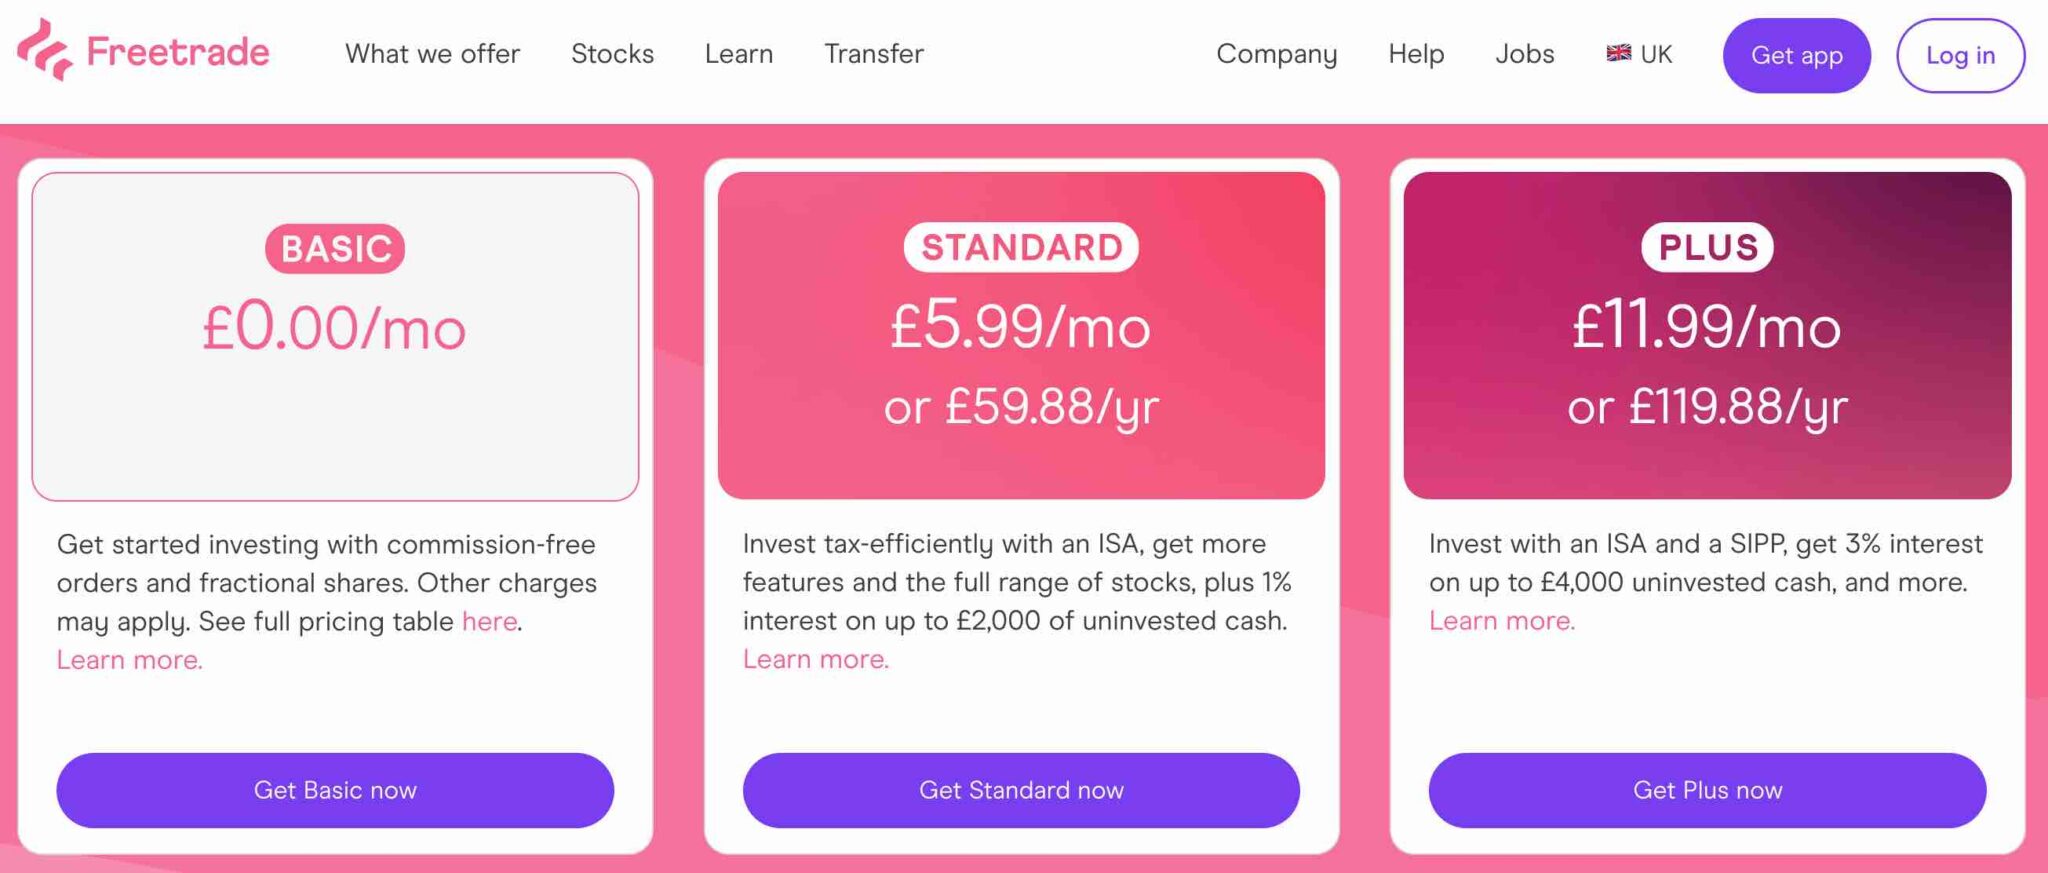Click Learn more under the Basic plan
Screen dimensions: 2048x873
128,659
